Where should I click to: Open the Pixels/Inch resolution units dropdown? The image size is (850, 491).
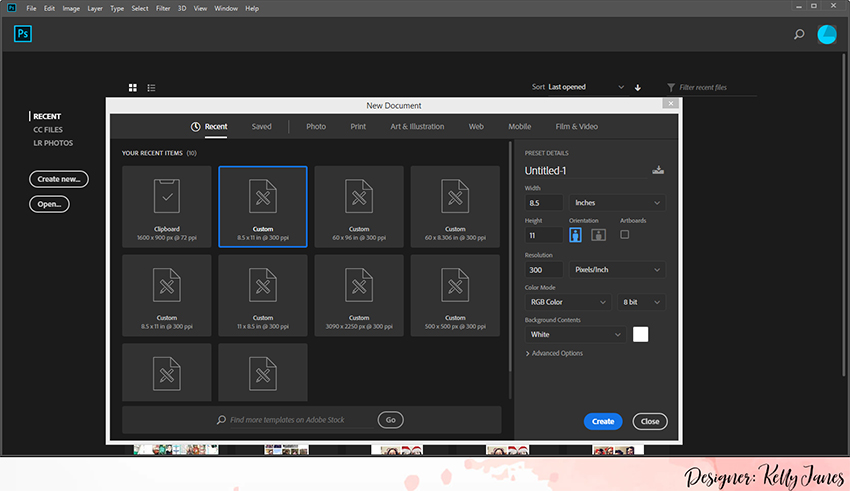point(617,270)
